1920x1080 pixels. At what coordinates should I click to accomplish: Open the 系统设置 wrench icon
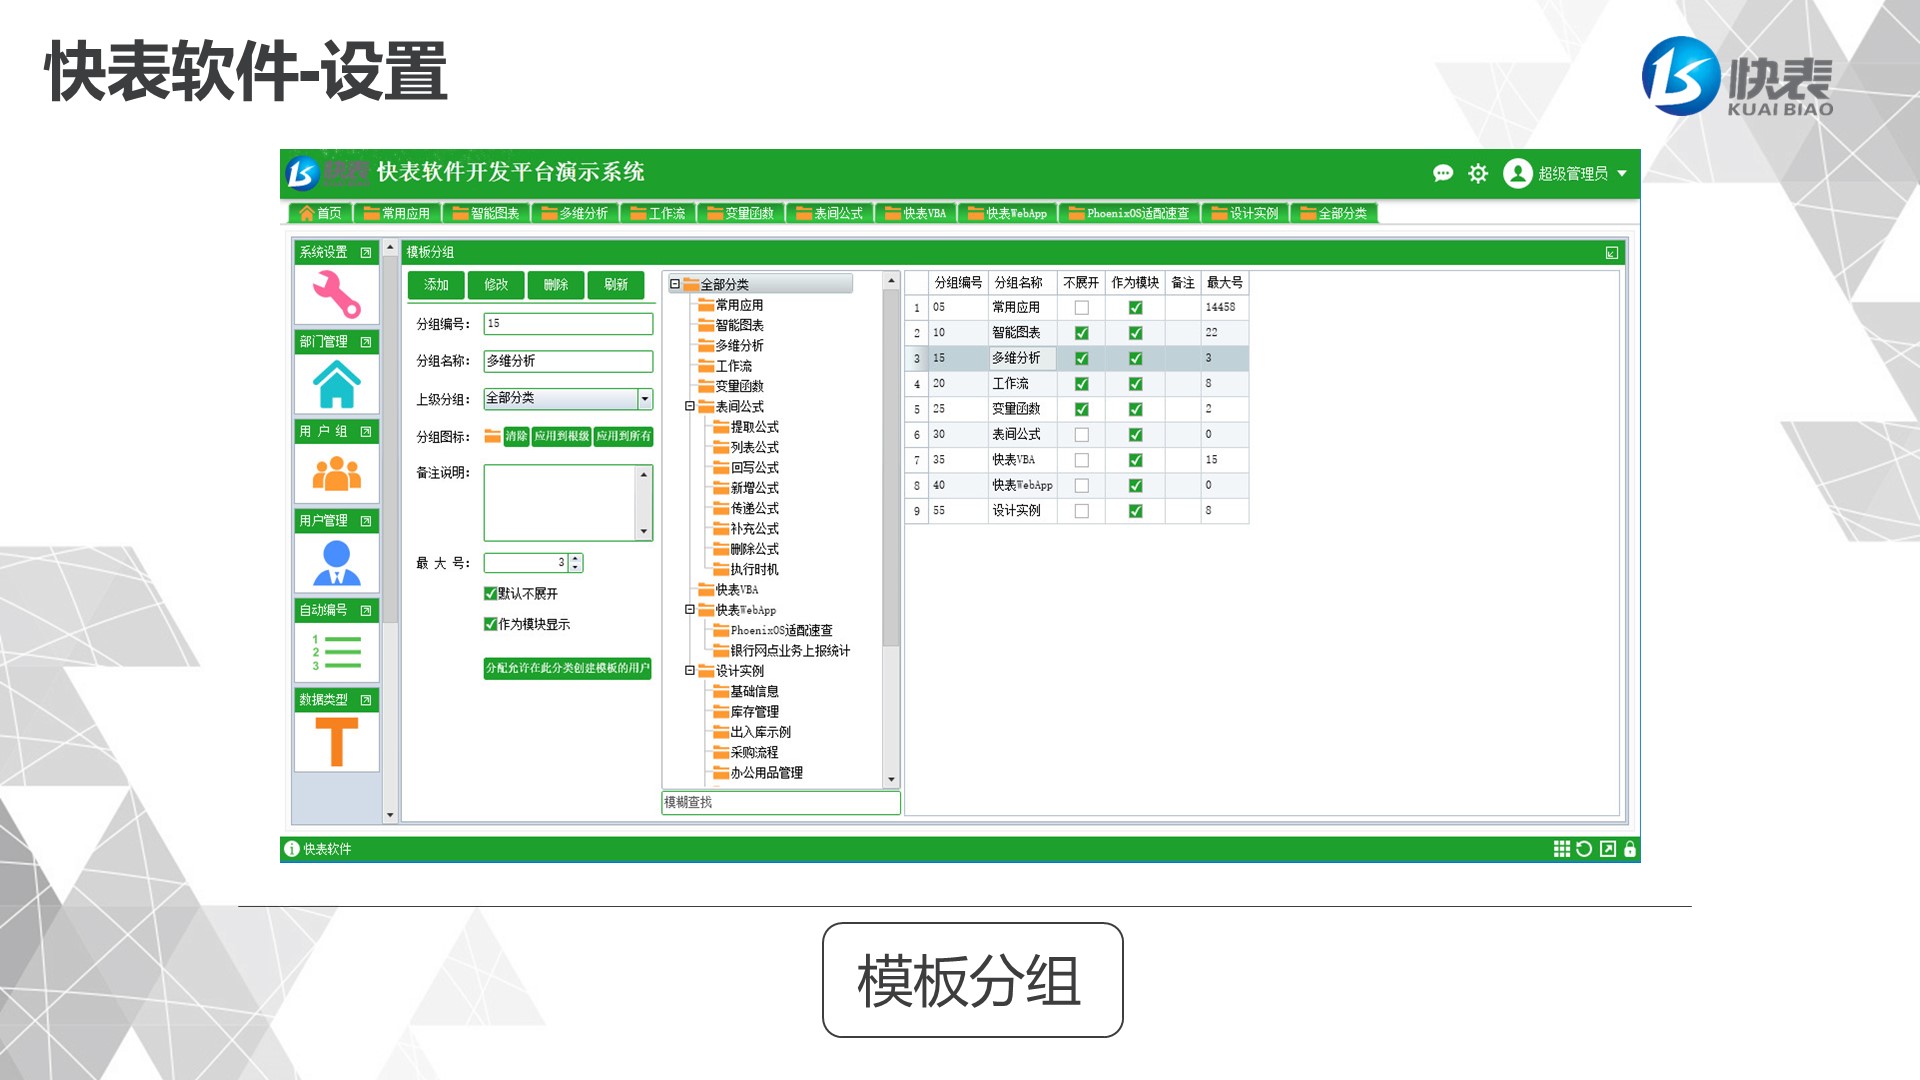coord(337,294)
